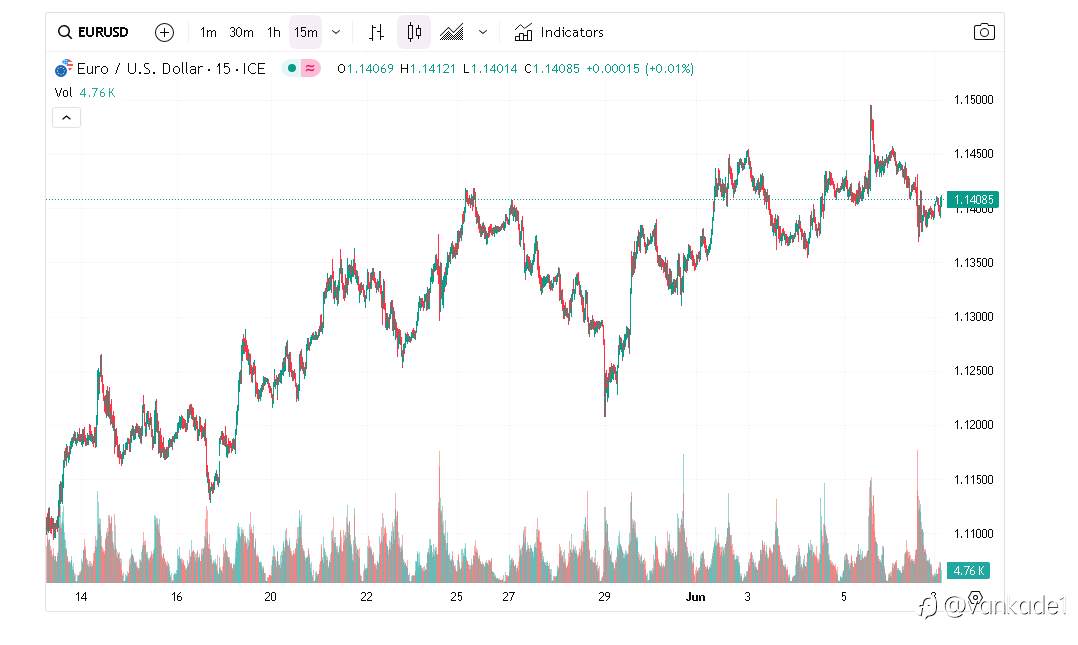The height and width of the screenshot is (645, 1078).
Task: Select the 1h interval
Action: click(274, 32)
